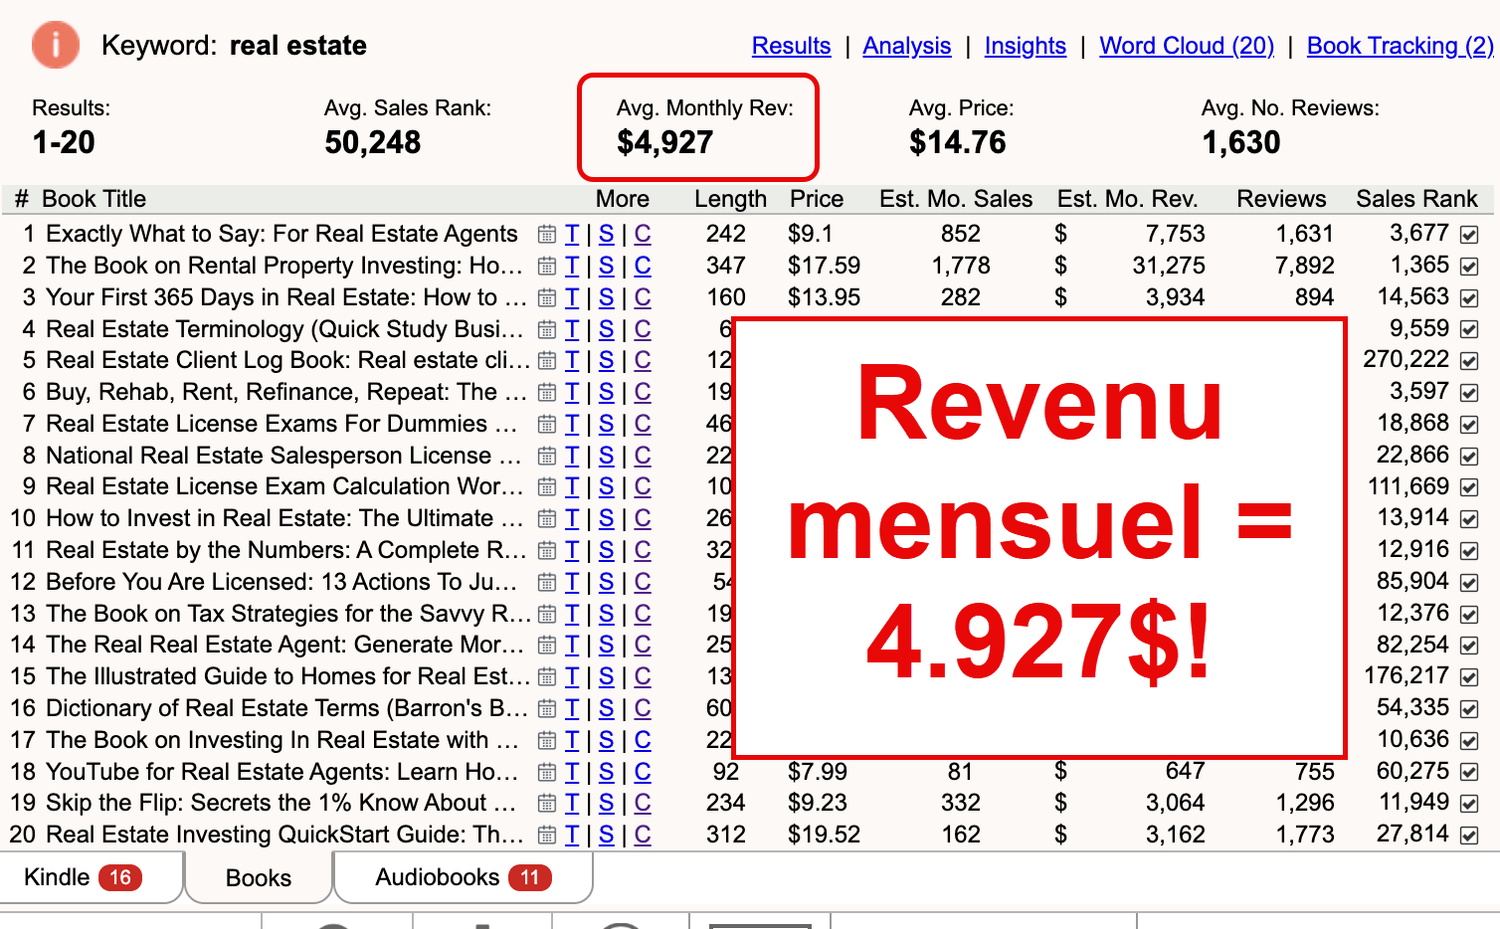The image size is (1500, 929).
Task: Uncheck the checkbox beside sales rank 14,563
Action: pos(1469,298)
